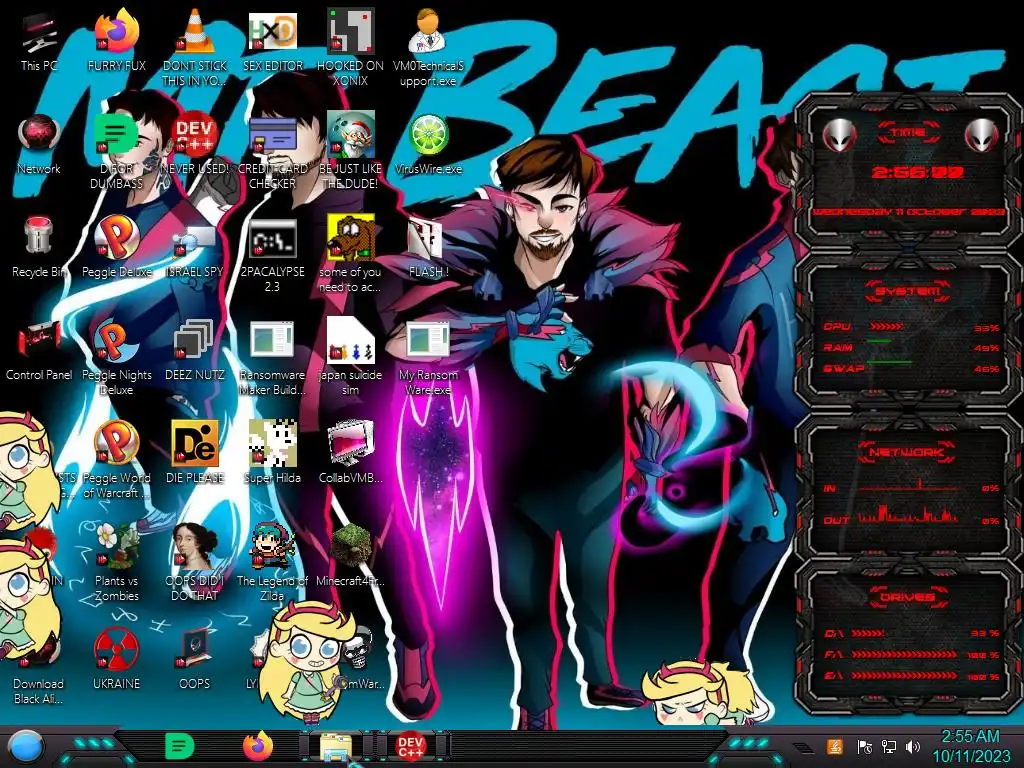Open the DIE PLEASE gold De icon

[195, 444]
